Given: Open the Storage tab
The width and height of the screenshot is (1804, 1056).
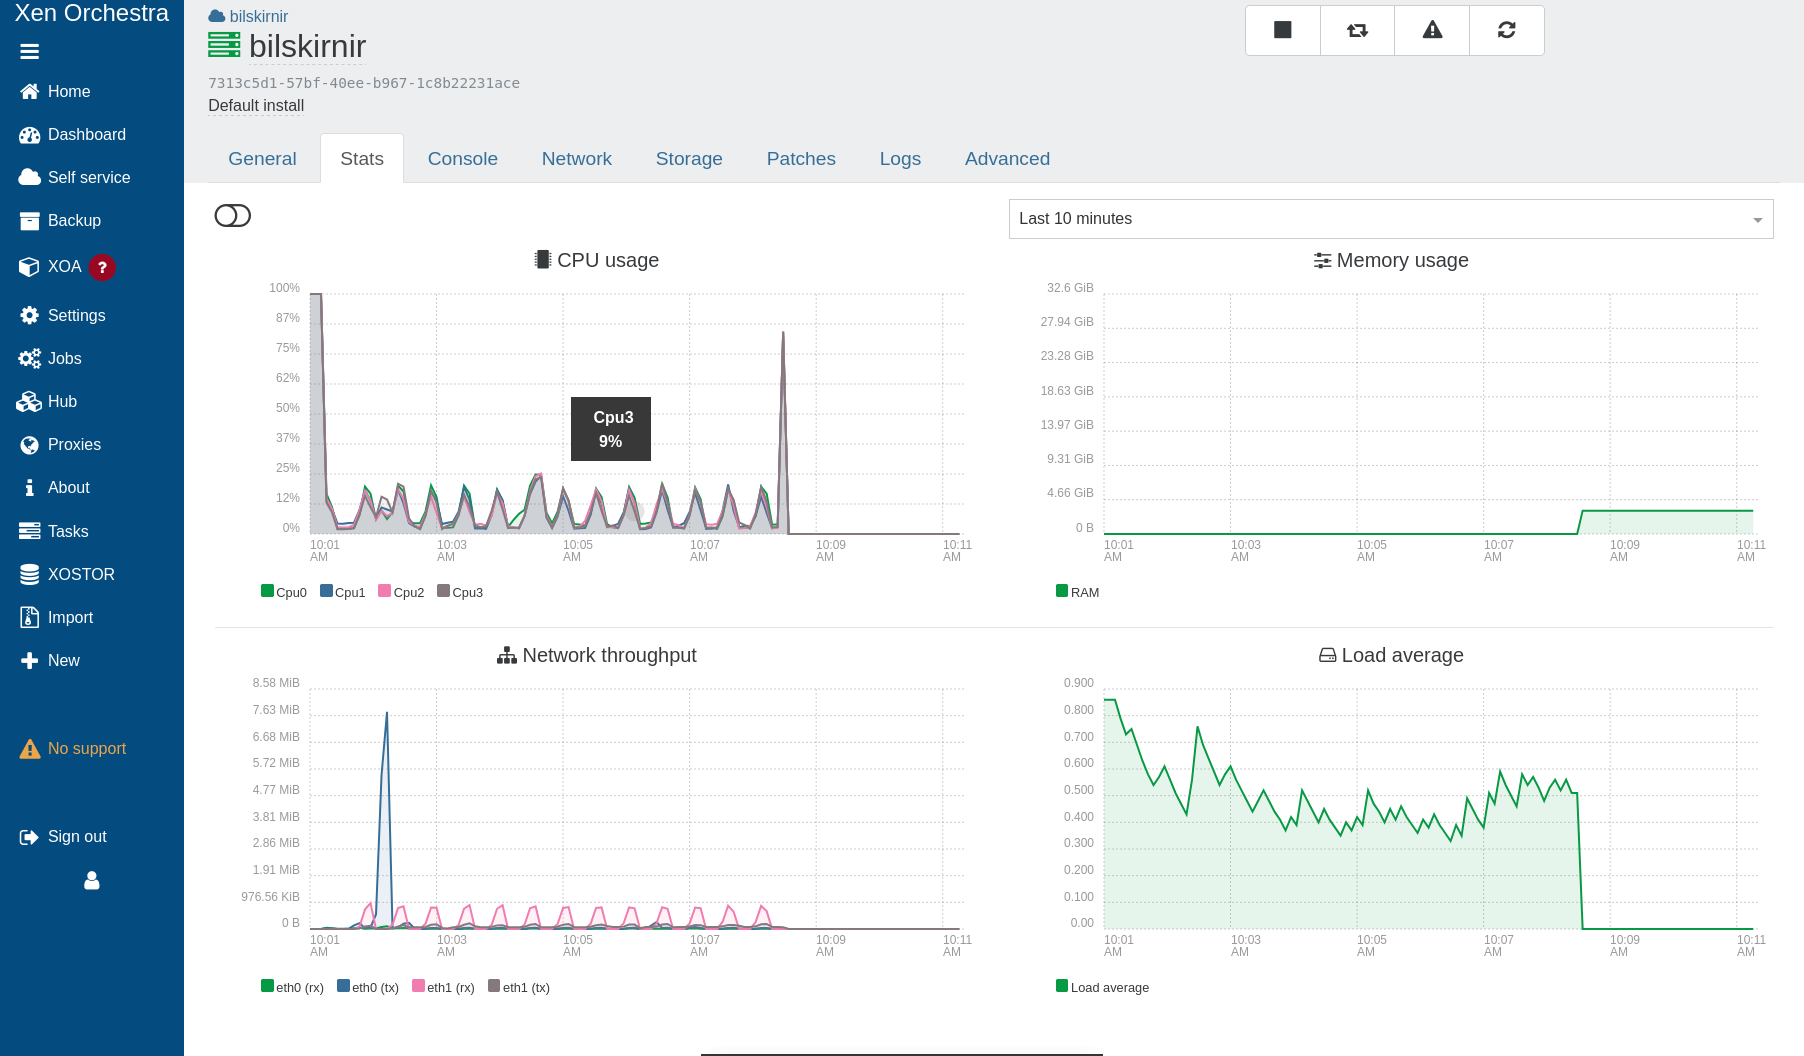Looking at the screenshot, I should click(689, 158).
